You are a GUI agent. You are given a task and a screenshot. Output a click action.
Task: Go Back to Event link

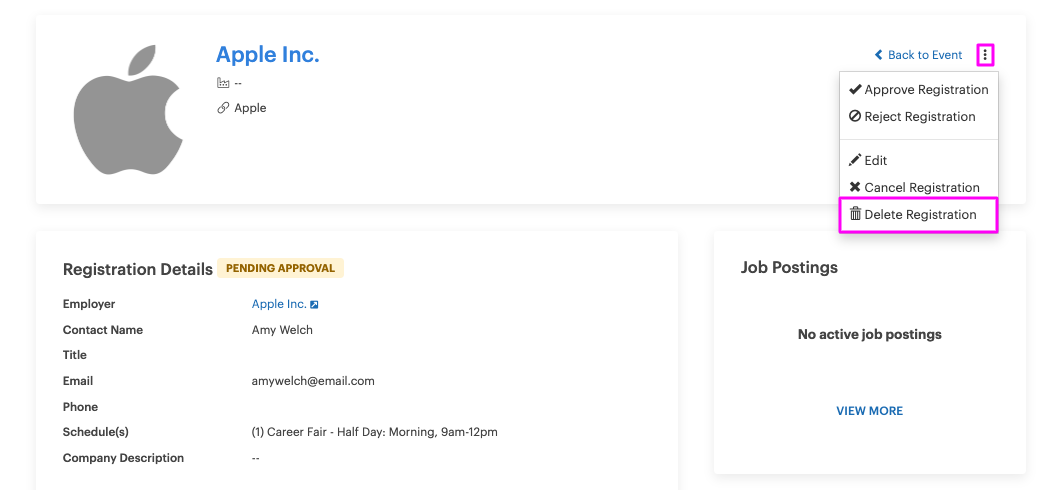pyautogui.click(x=918, y=55)
